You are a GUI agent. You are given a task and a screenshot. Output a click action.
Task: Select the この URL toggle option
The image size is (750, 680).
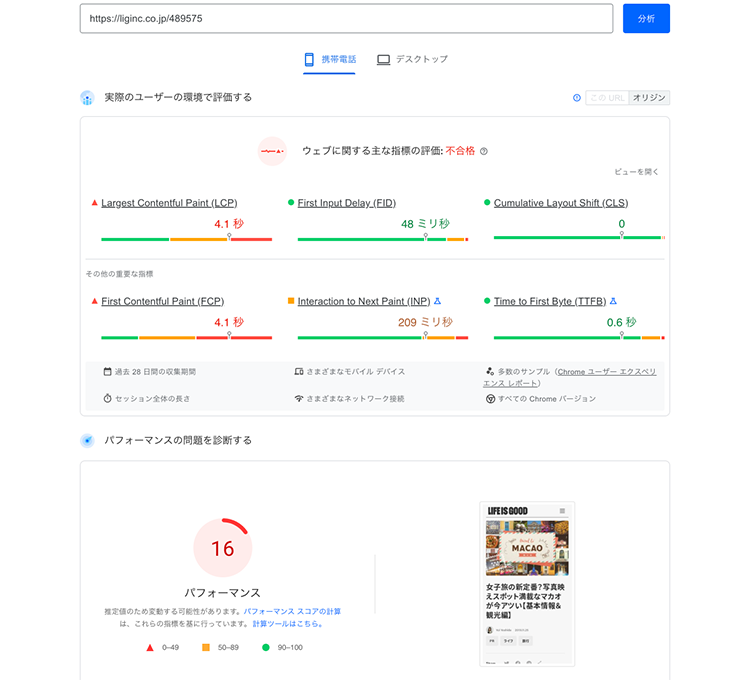(607, 98)
